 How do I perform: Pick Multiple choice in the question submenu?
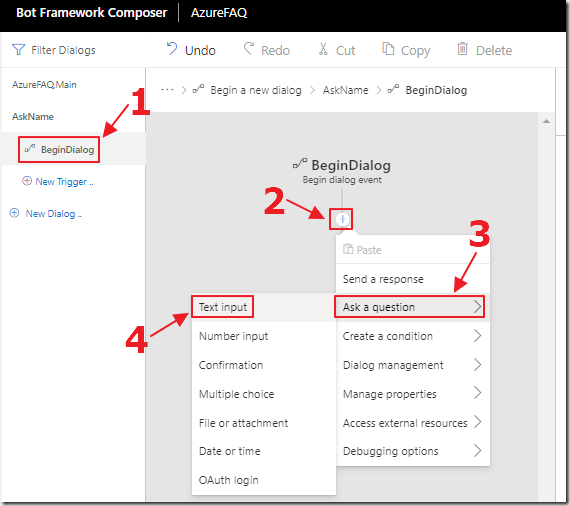264,394
